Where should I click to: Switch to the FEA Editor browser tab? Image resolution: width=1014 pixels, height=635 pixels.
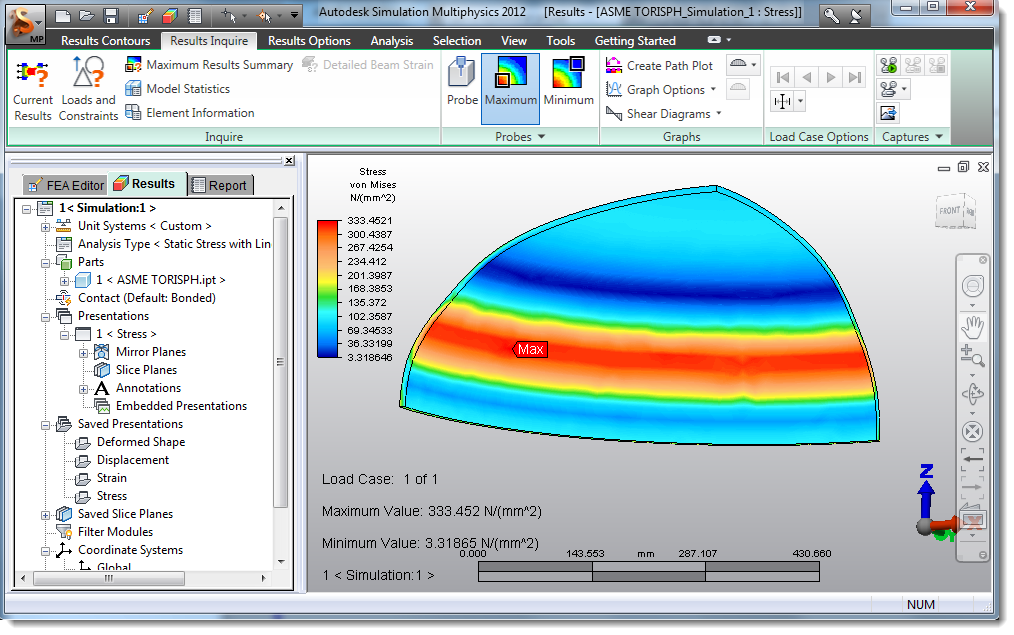point(65,185)
